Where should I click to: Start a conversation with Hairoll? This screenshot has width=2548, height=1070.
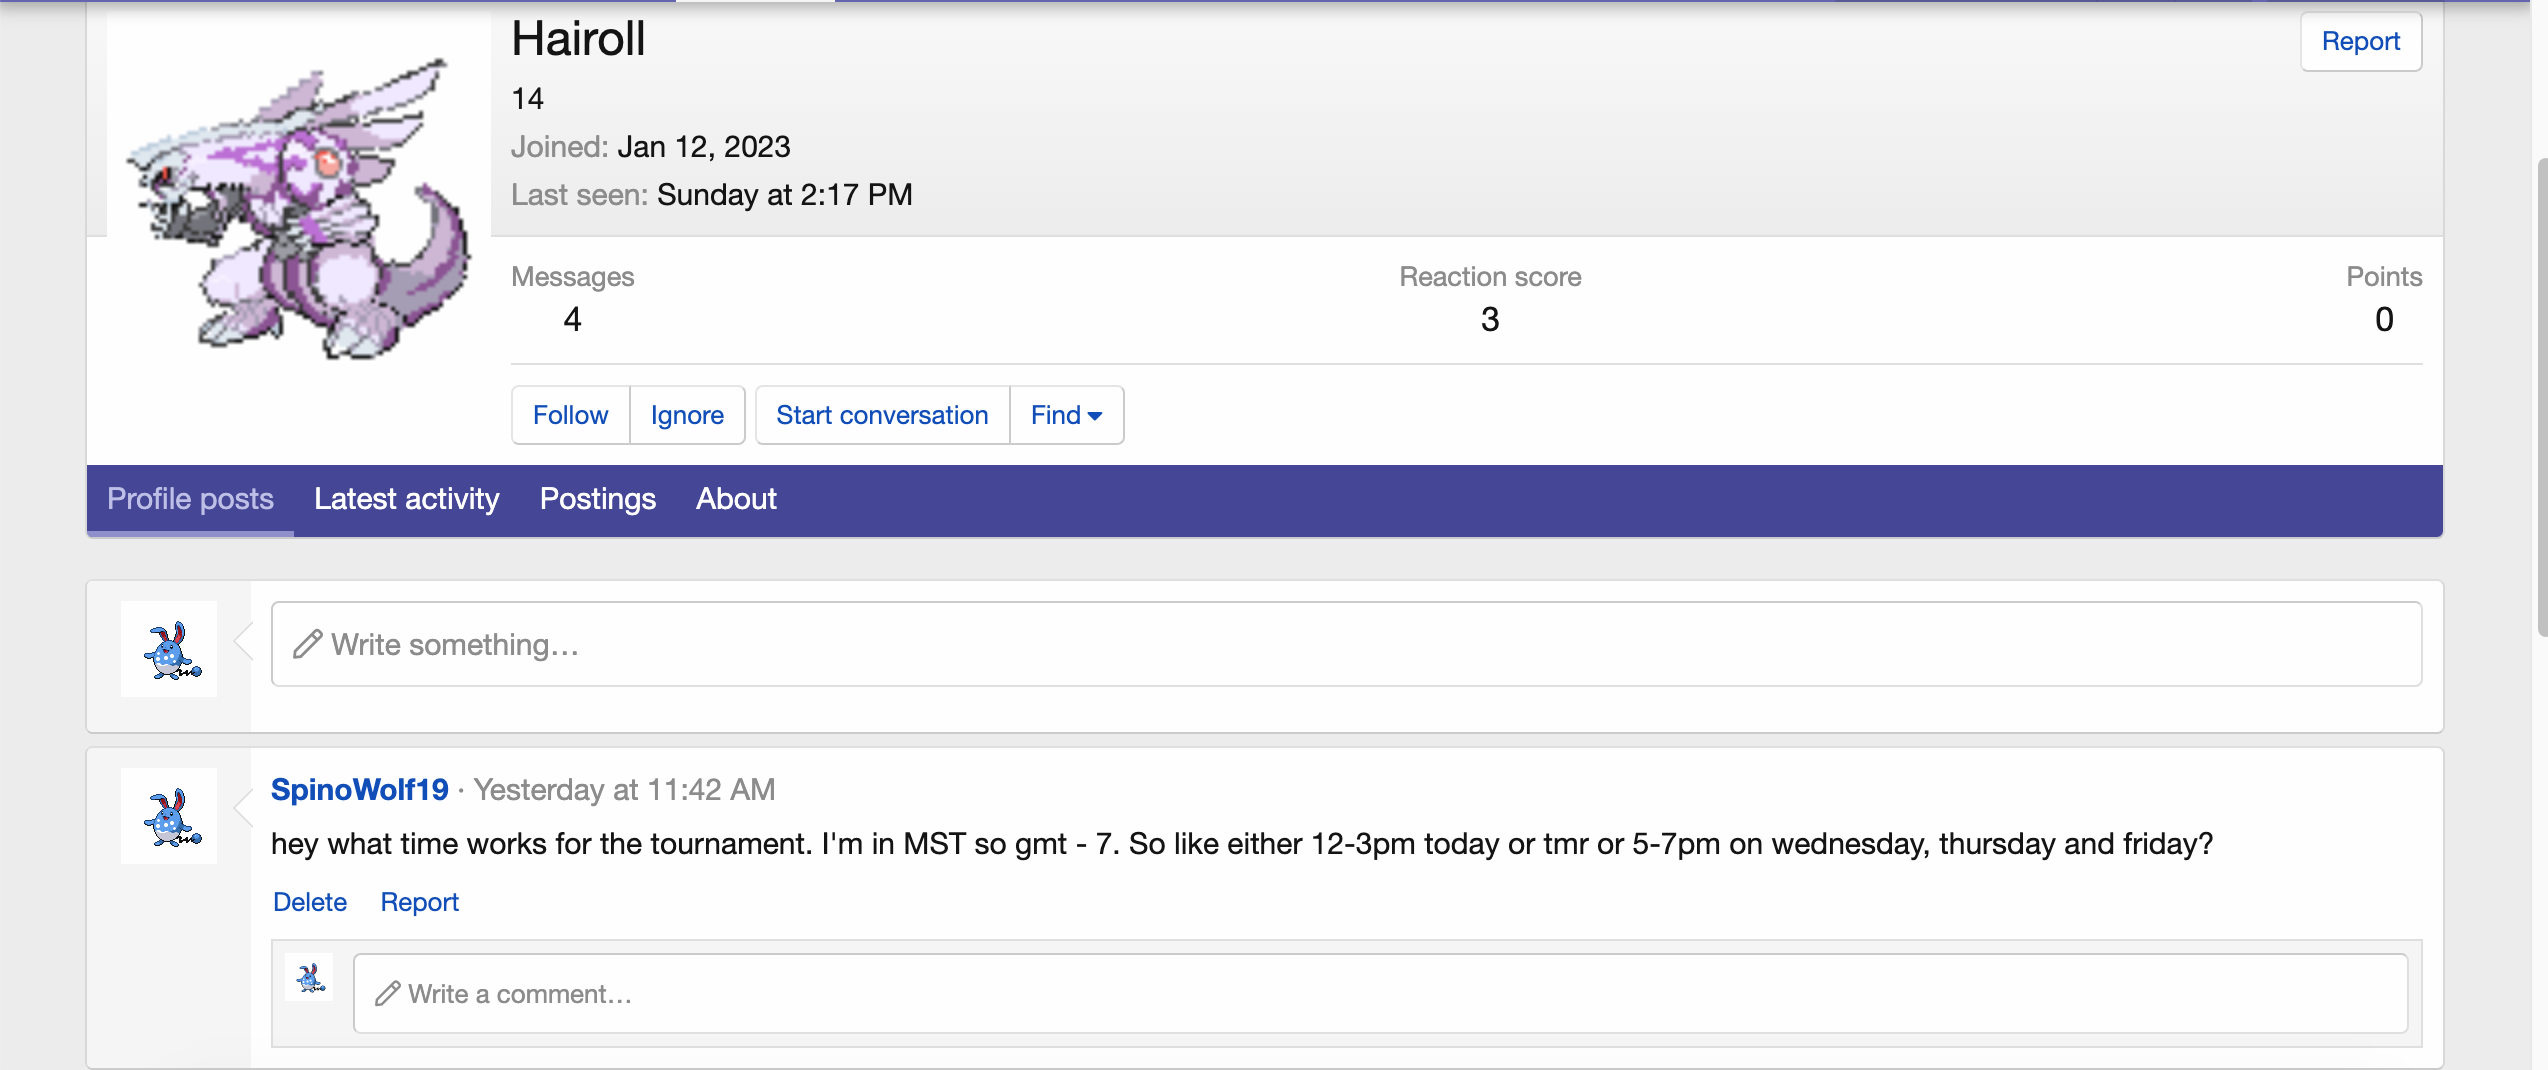click(x=882, y=415)
